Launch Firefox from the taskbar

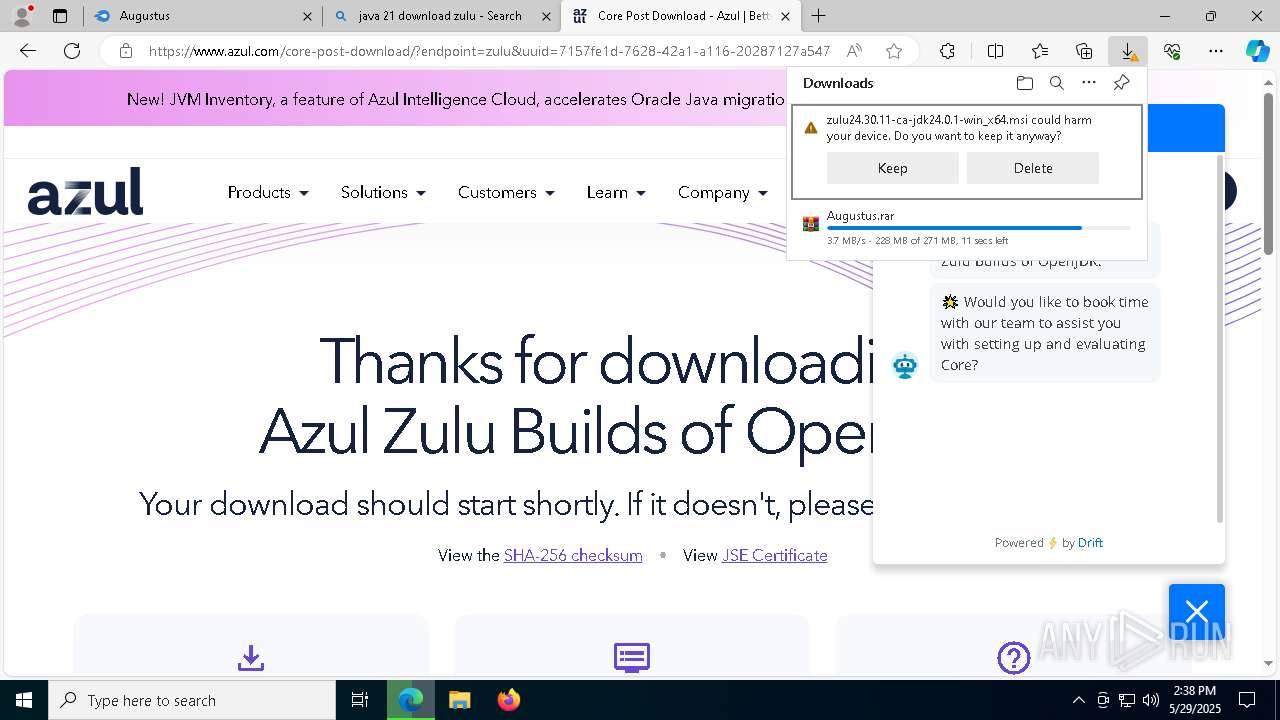(508, 700)
